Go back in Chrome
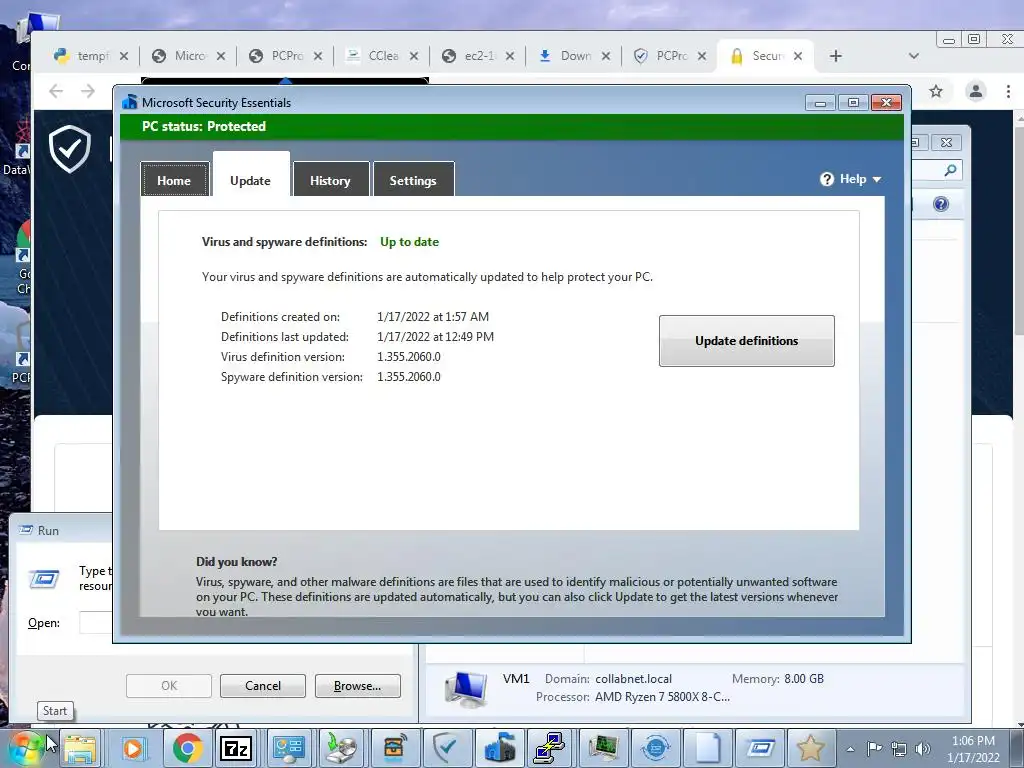This screenshot has height=768, width=1024. click(x=56, y=91)
